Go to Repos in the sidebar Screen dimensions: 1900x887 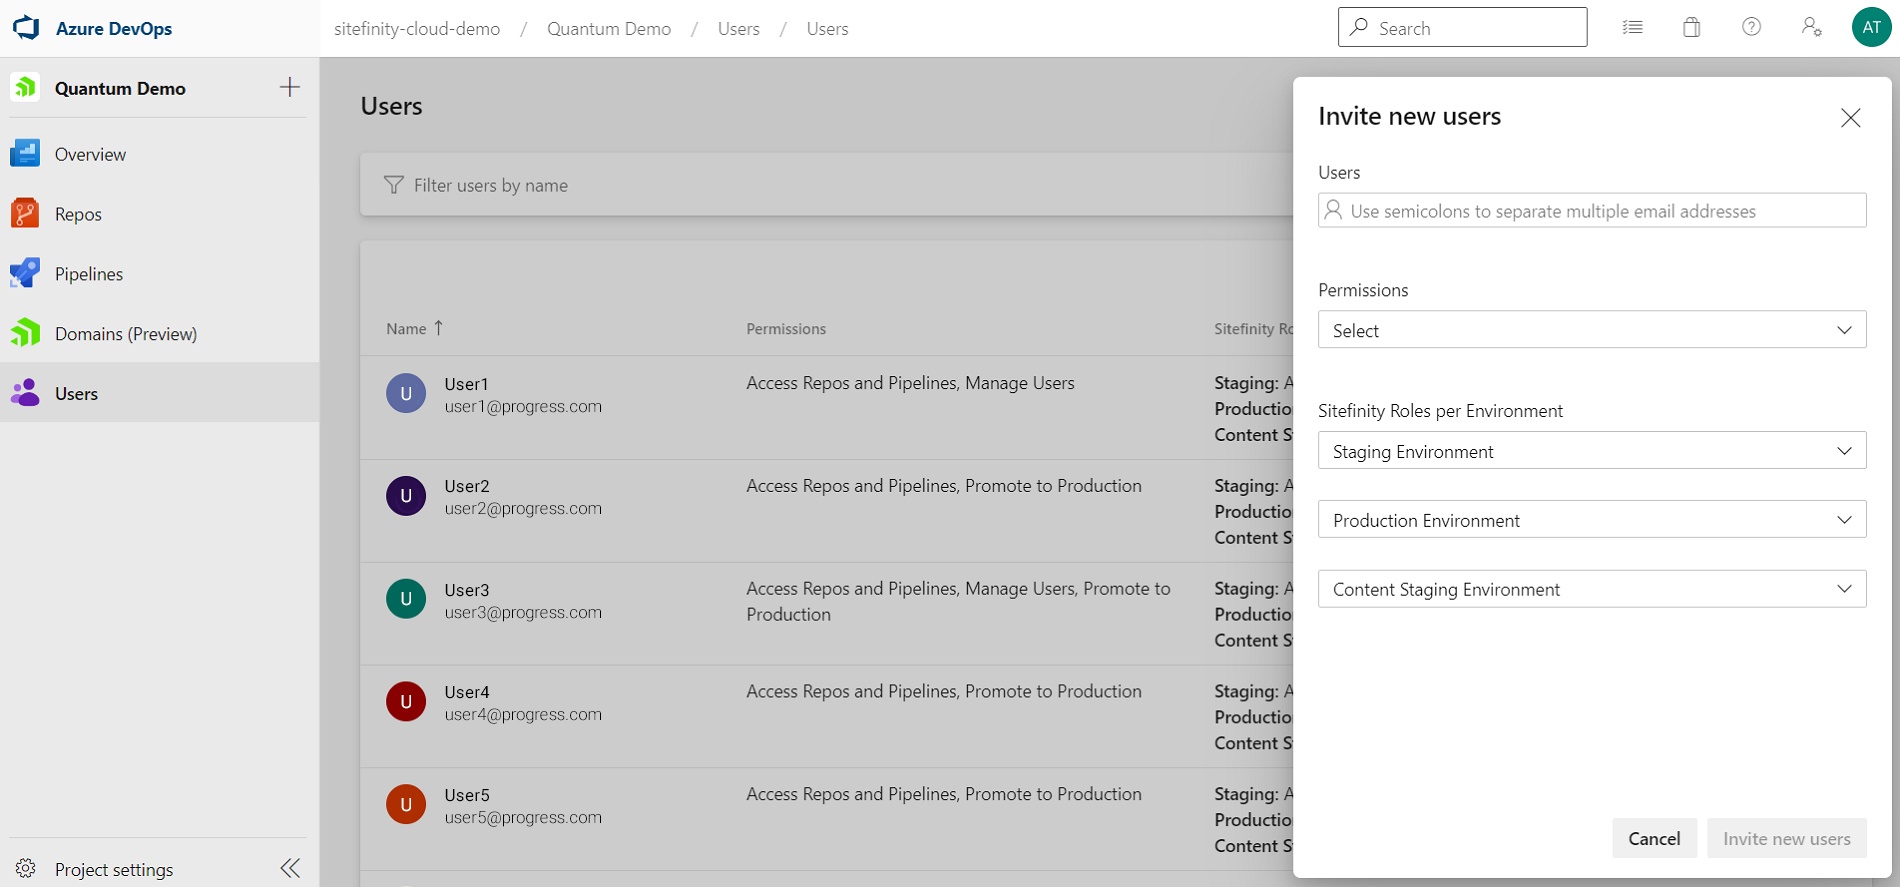tap(78, 214)
